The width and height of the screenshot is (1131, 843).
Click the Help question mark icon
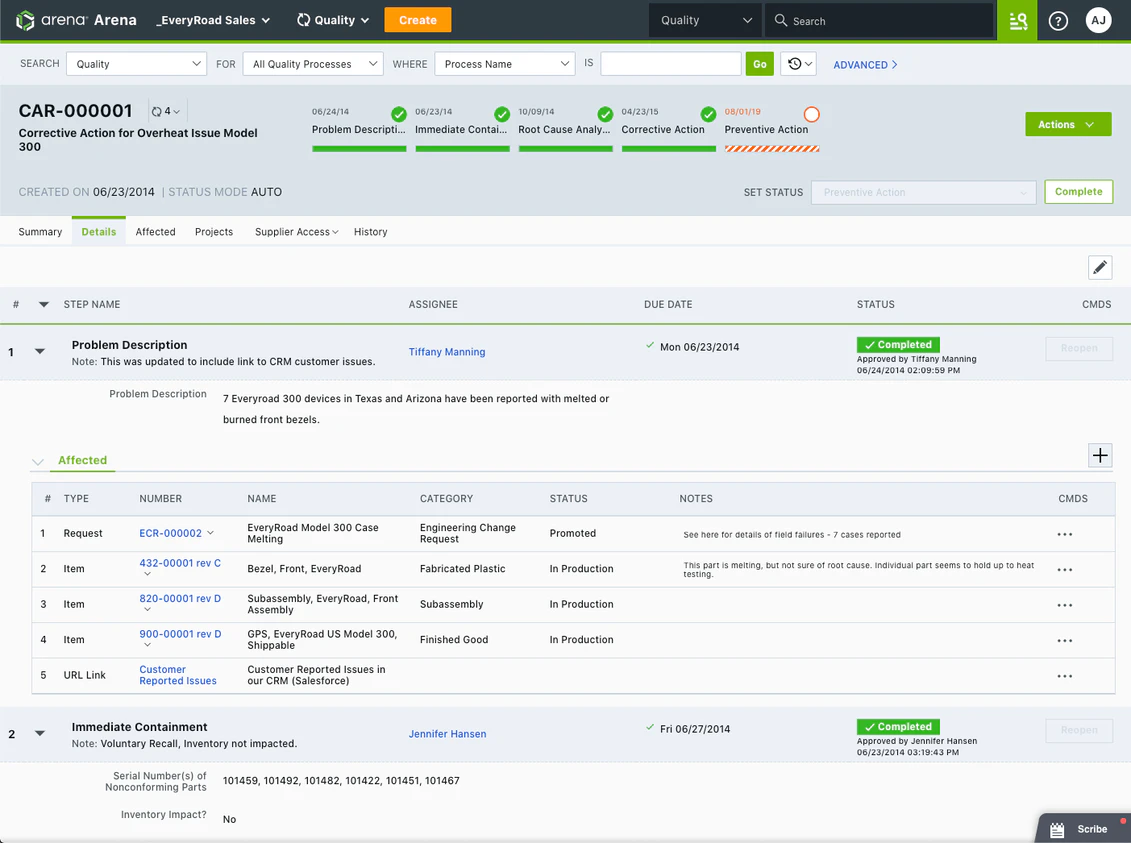pos(1058,20)
